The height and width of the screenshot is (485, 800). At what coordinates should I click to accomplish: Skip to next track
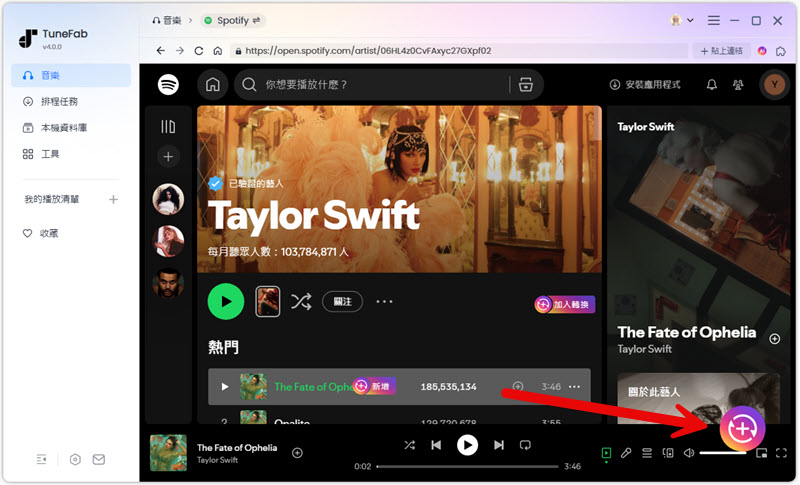tap(498, 445)
